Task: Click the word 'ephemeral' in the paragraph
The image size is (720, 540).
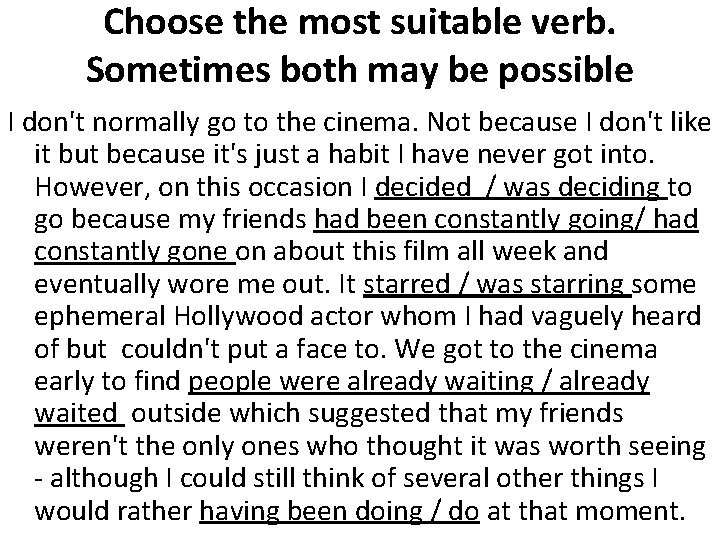Action: 100,317
